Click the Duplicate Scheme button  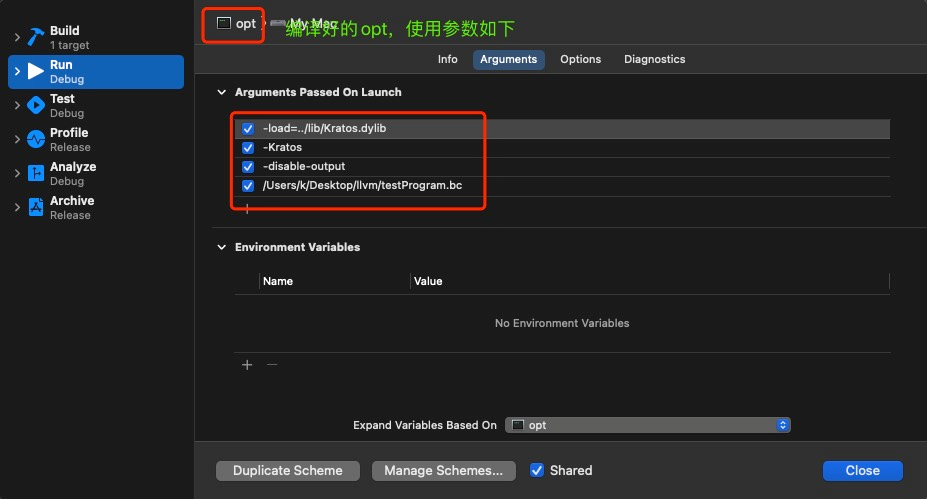(x=288, y=470)
